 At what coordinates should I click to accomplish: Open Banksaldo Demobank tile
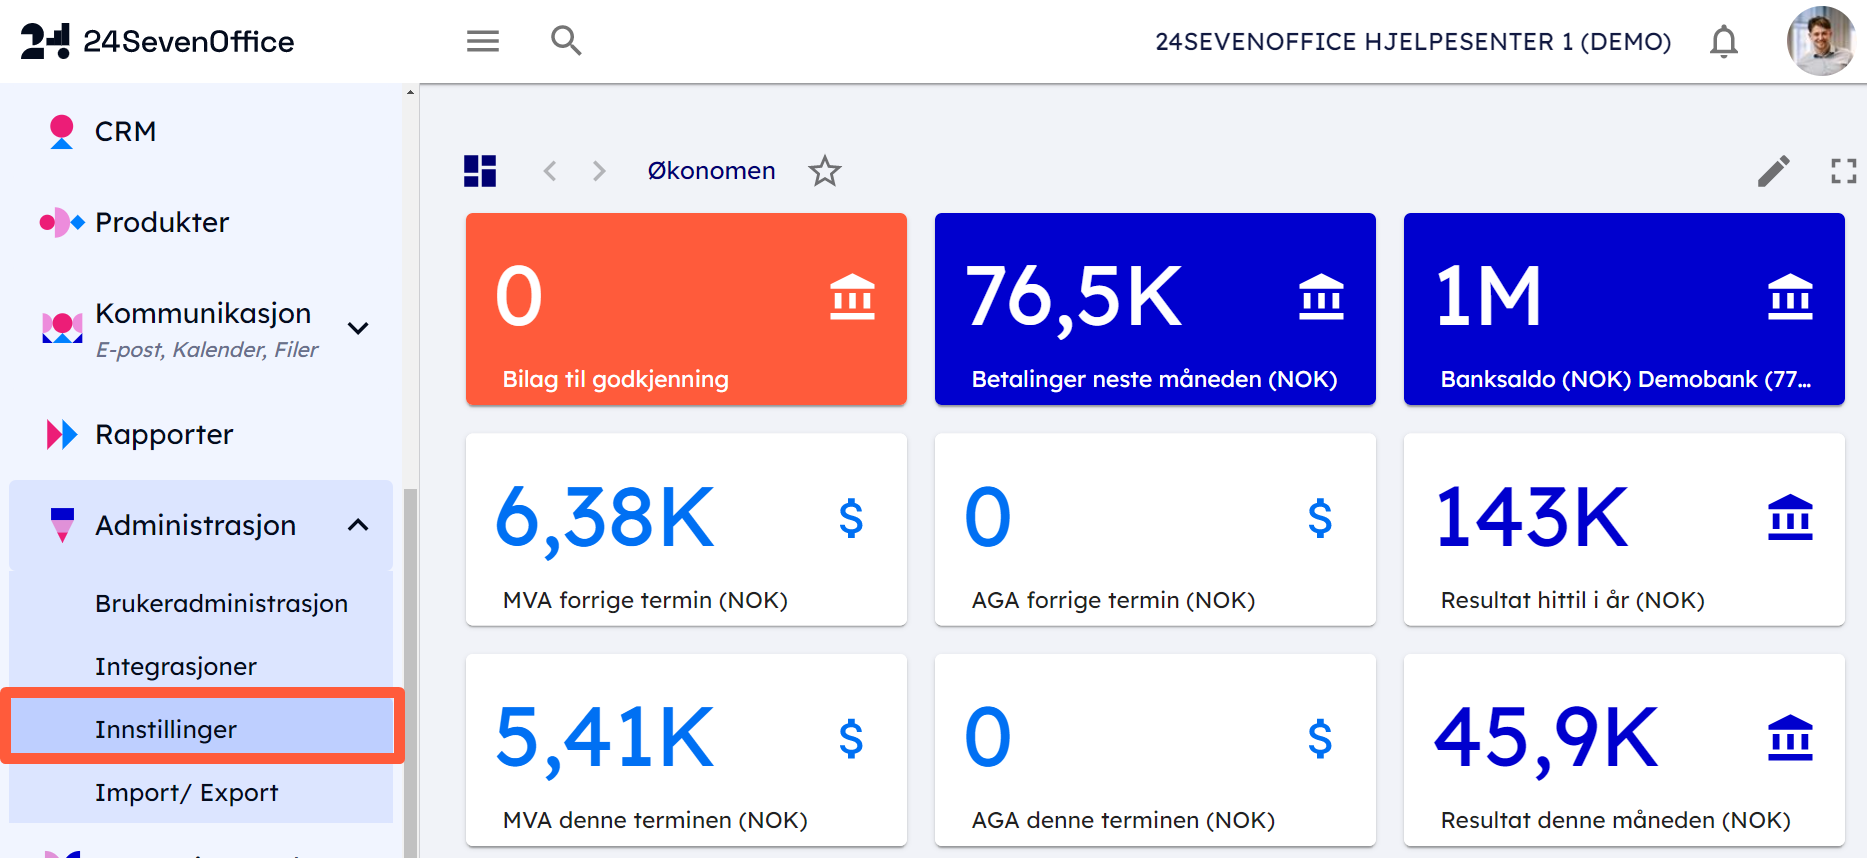tap(1623, 309)
